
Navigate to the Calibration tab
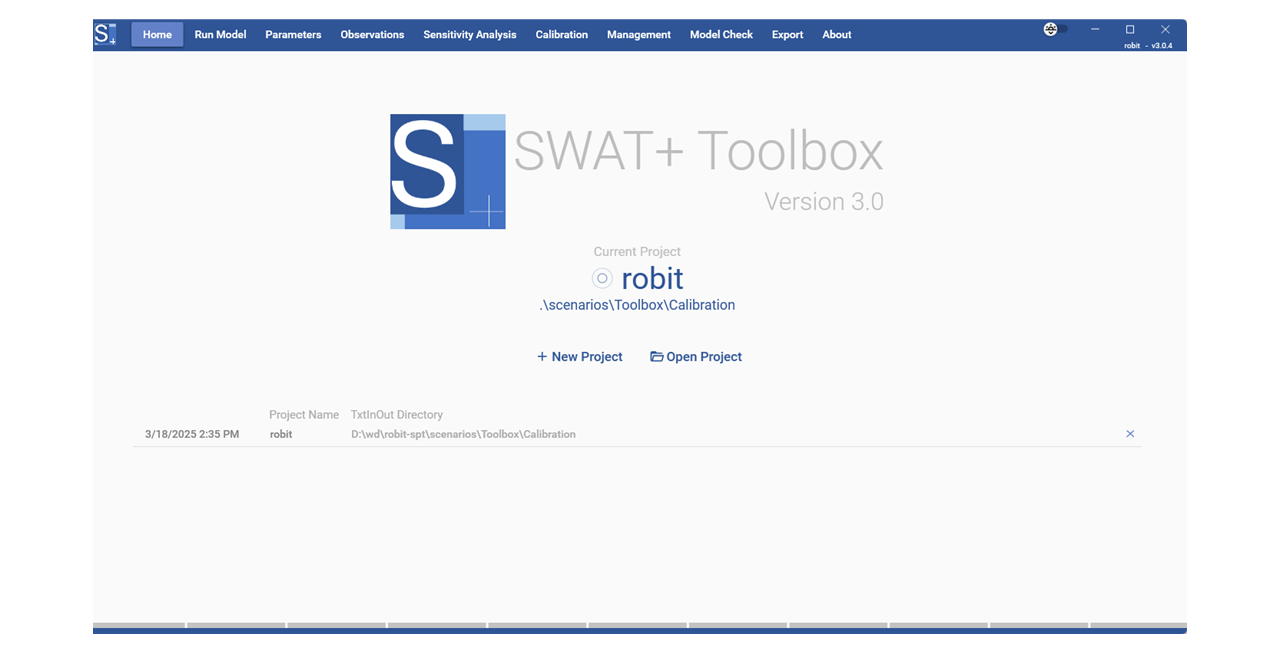[x=561, y=35]
